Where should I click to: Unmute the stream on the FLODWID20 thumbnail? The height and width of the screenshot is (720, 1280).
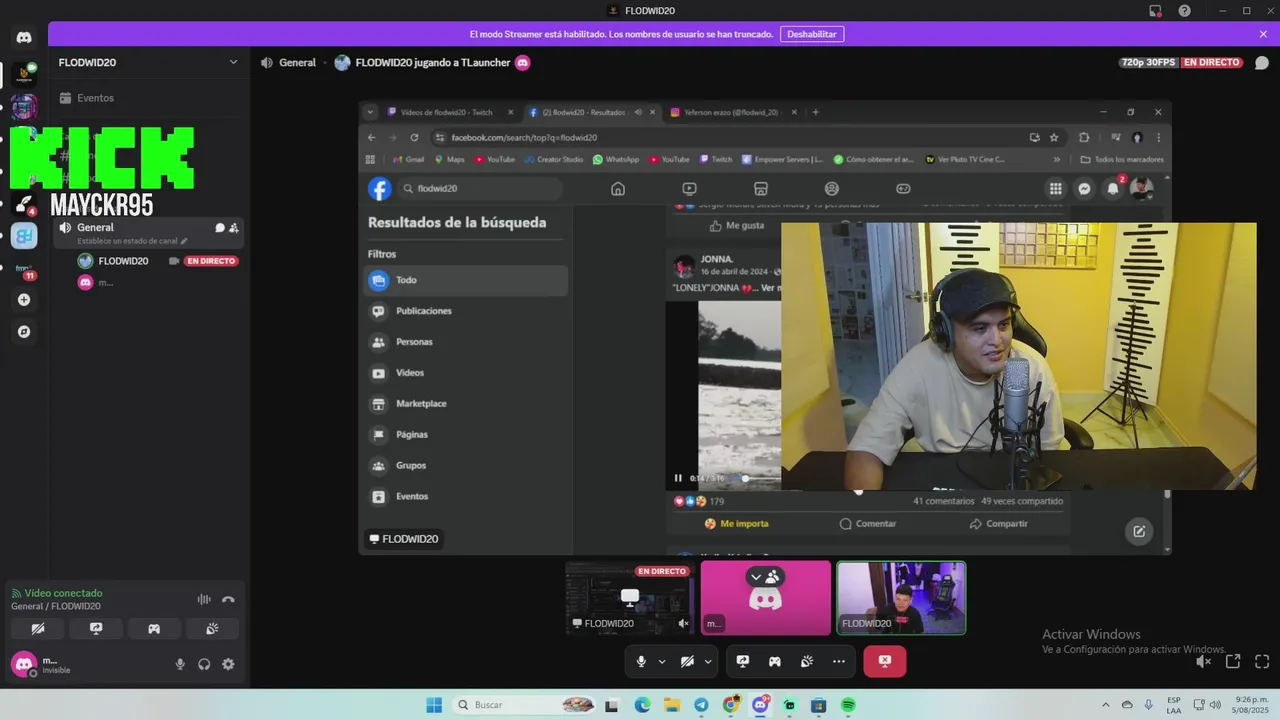tap(683, 623)
